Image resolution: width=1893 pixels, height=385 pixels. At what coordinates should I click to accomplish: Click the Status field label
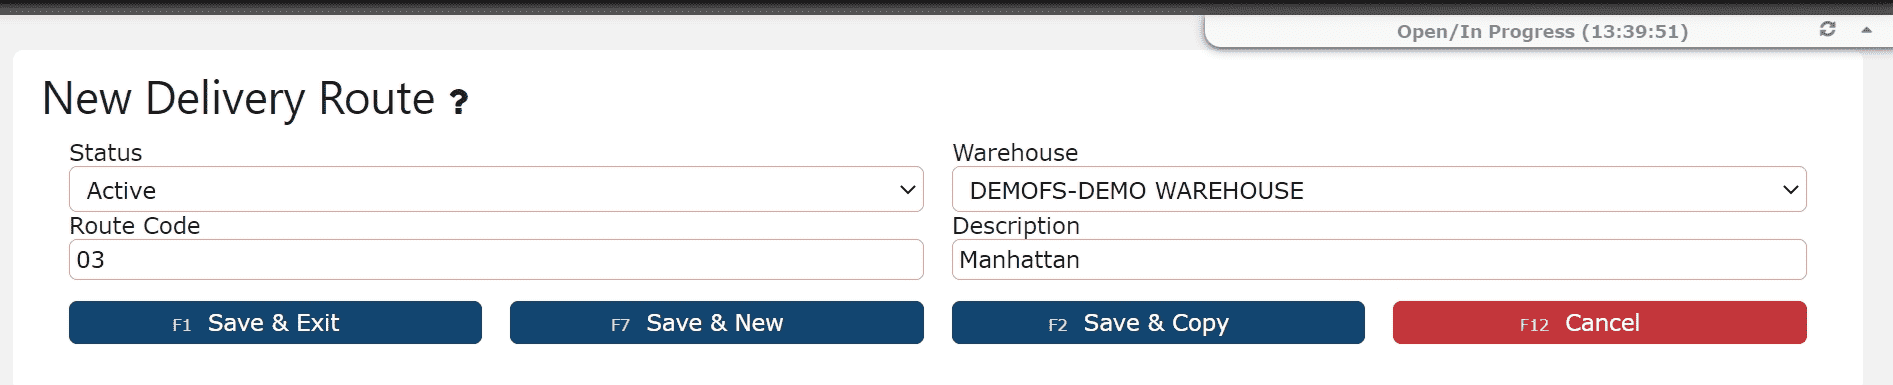coord(106,153)
